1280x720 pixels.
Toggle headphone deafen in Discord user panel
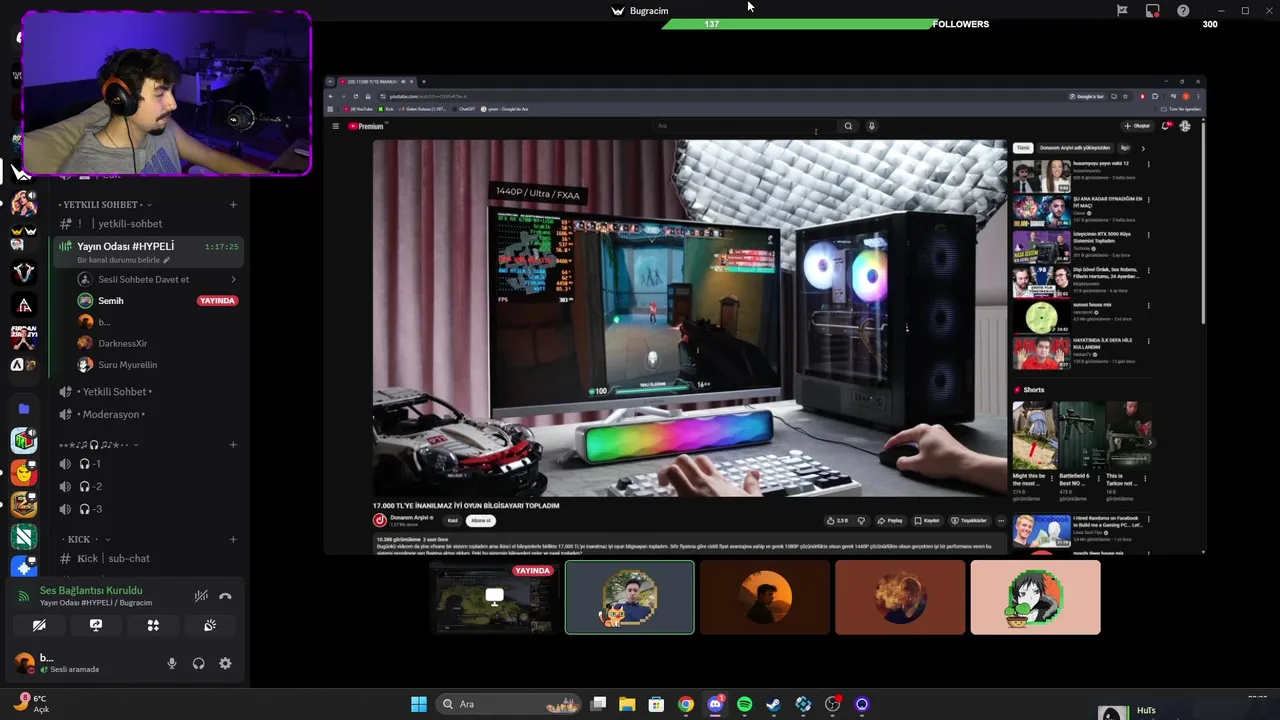tap(198, 663)
